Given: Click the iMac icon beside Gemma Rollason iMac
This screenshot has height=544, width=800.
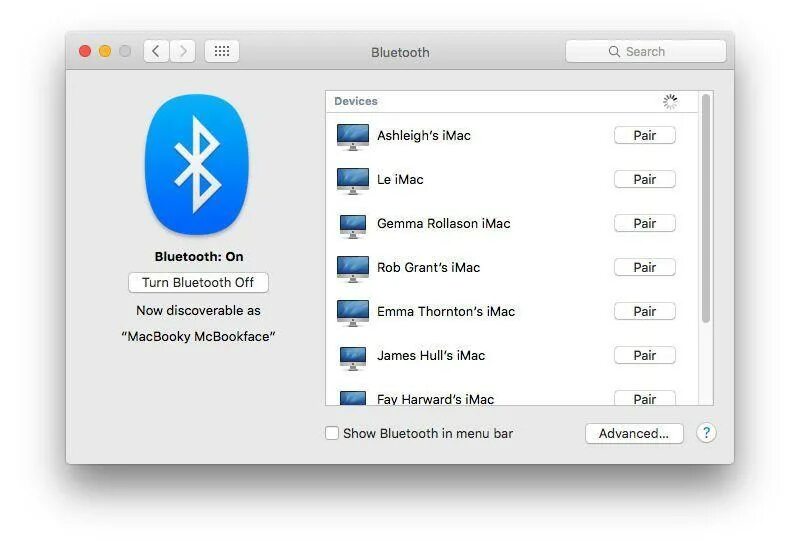Looking at the screenshot, I should click(x=353, y=226).
